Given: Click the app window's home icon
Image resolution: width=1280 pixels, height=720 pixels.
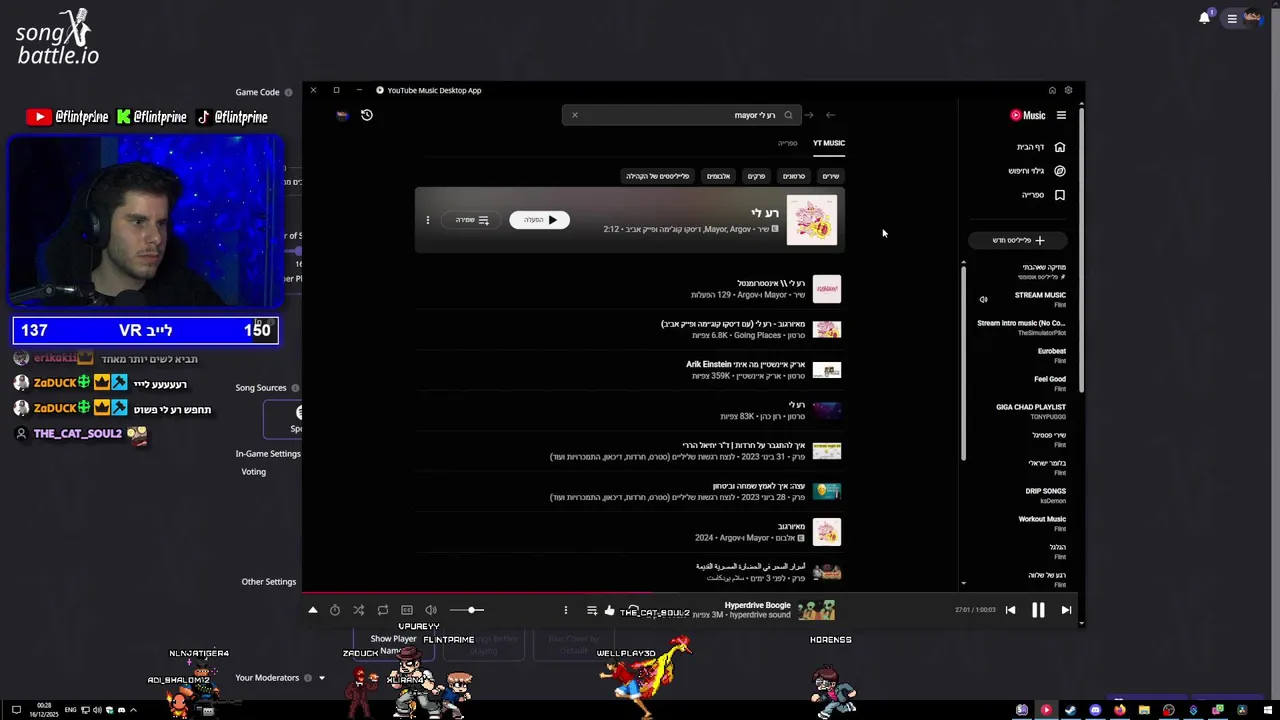Looking at the screenshot, I should point(1052,90).
